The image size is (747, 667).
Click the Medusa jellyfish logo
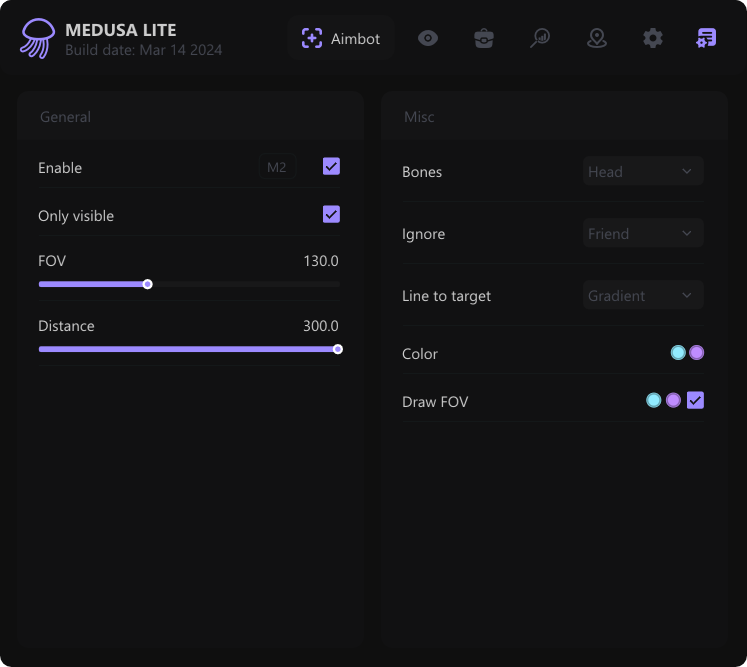[38, 38]
